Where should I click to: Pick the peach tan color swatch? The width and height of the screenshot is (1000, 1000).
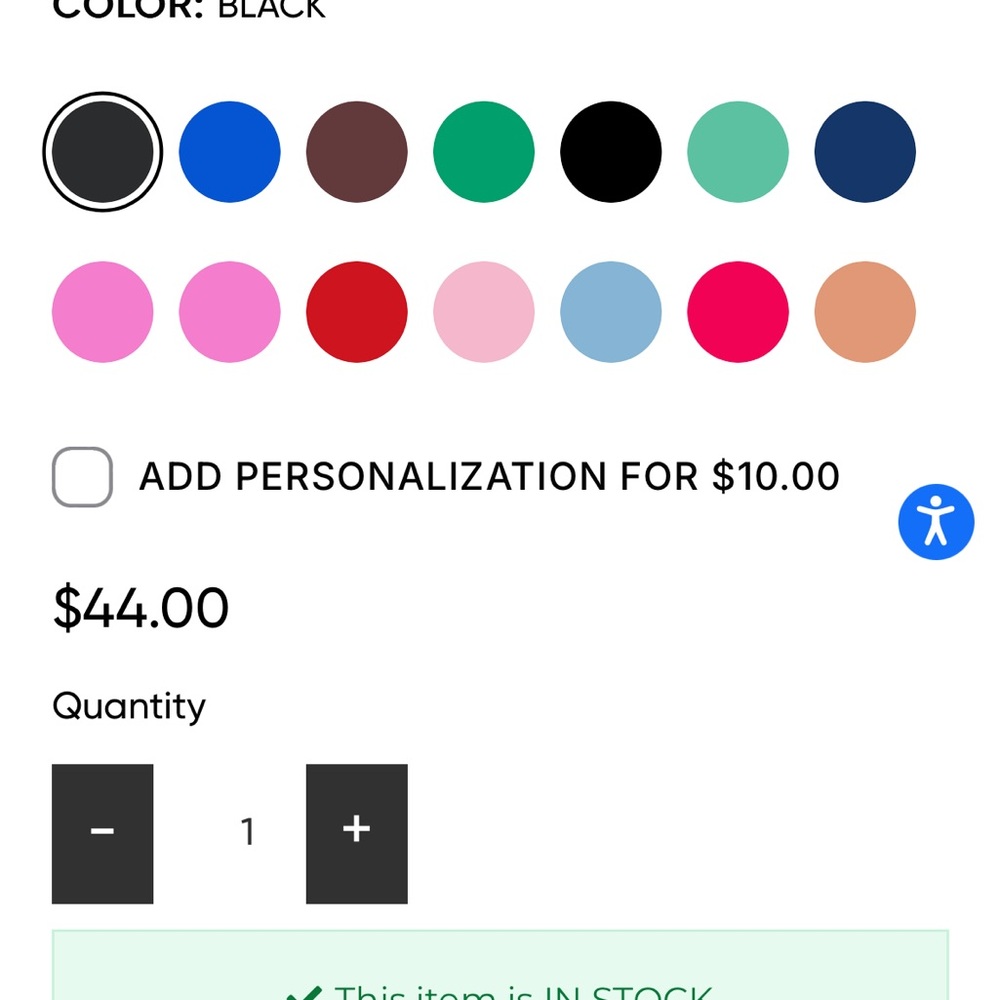tap(865, 312)
